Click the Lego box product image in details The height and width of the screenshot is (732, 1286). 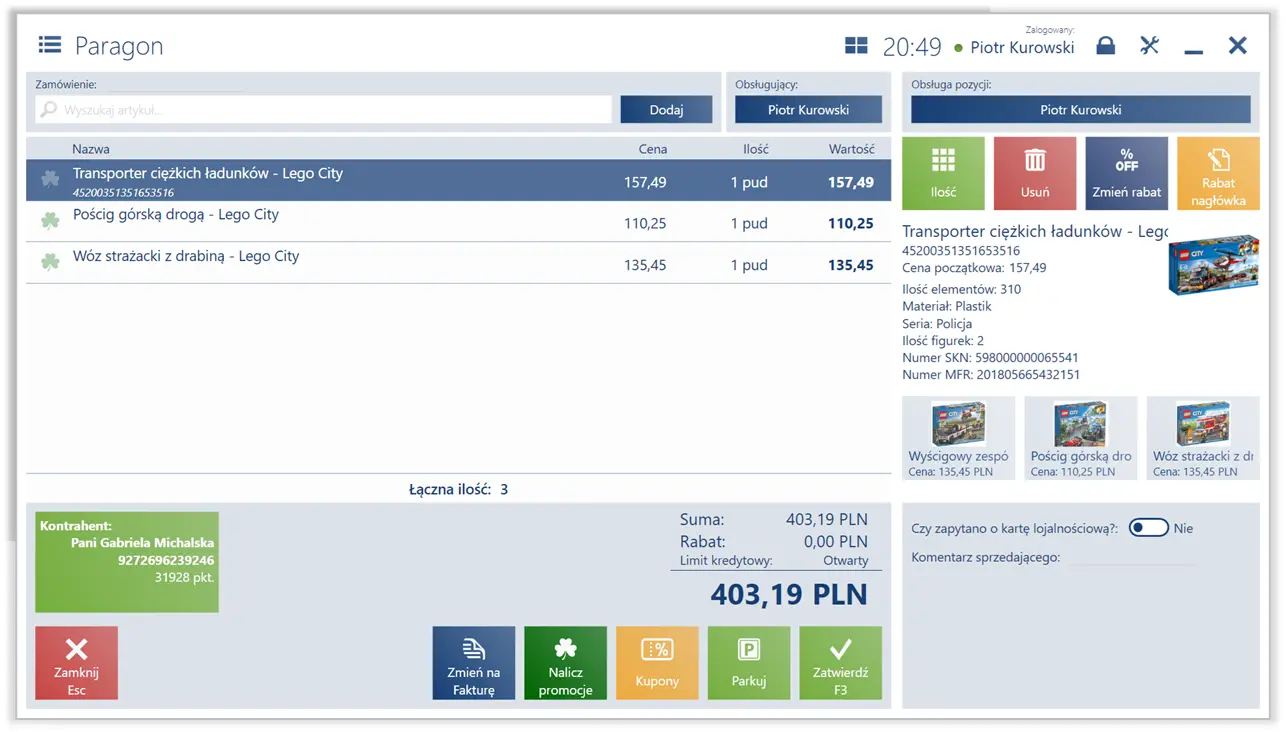[1213, 265]
